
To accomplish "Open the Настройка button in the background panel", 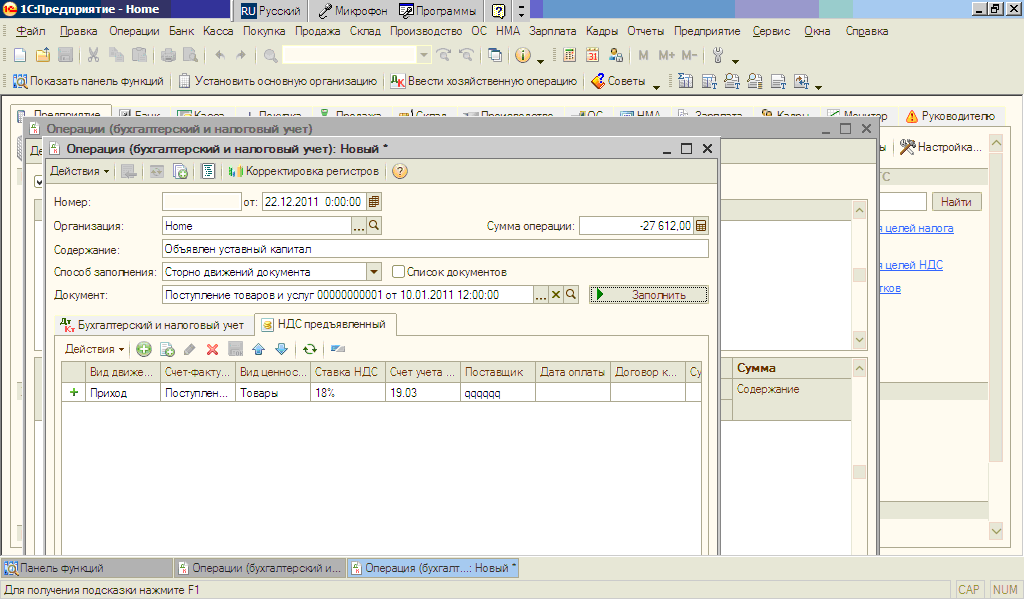I will [x=940, y=147].
